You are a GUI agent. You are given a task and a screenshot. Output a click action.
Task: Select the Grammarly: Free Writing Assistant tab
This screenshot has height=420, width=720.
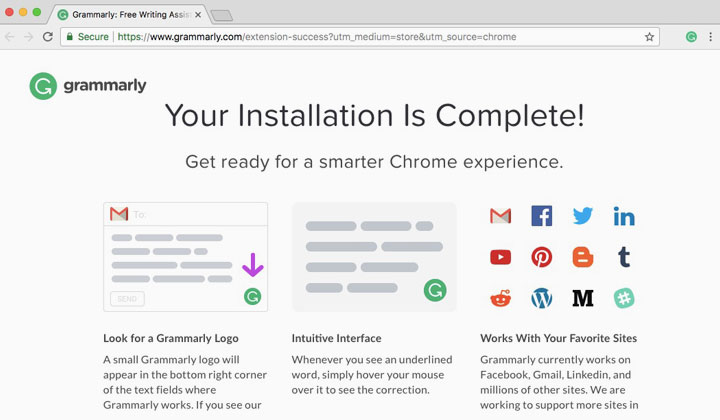coord(130,15)
